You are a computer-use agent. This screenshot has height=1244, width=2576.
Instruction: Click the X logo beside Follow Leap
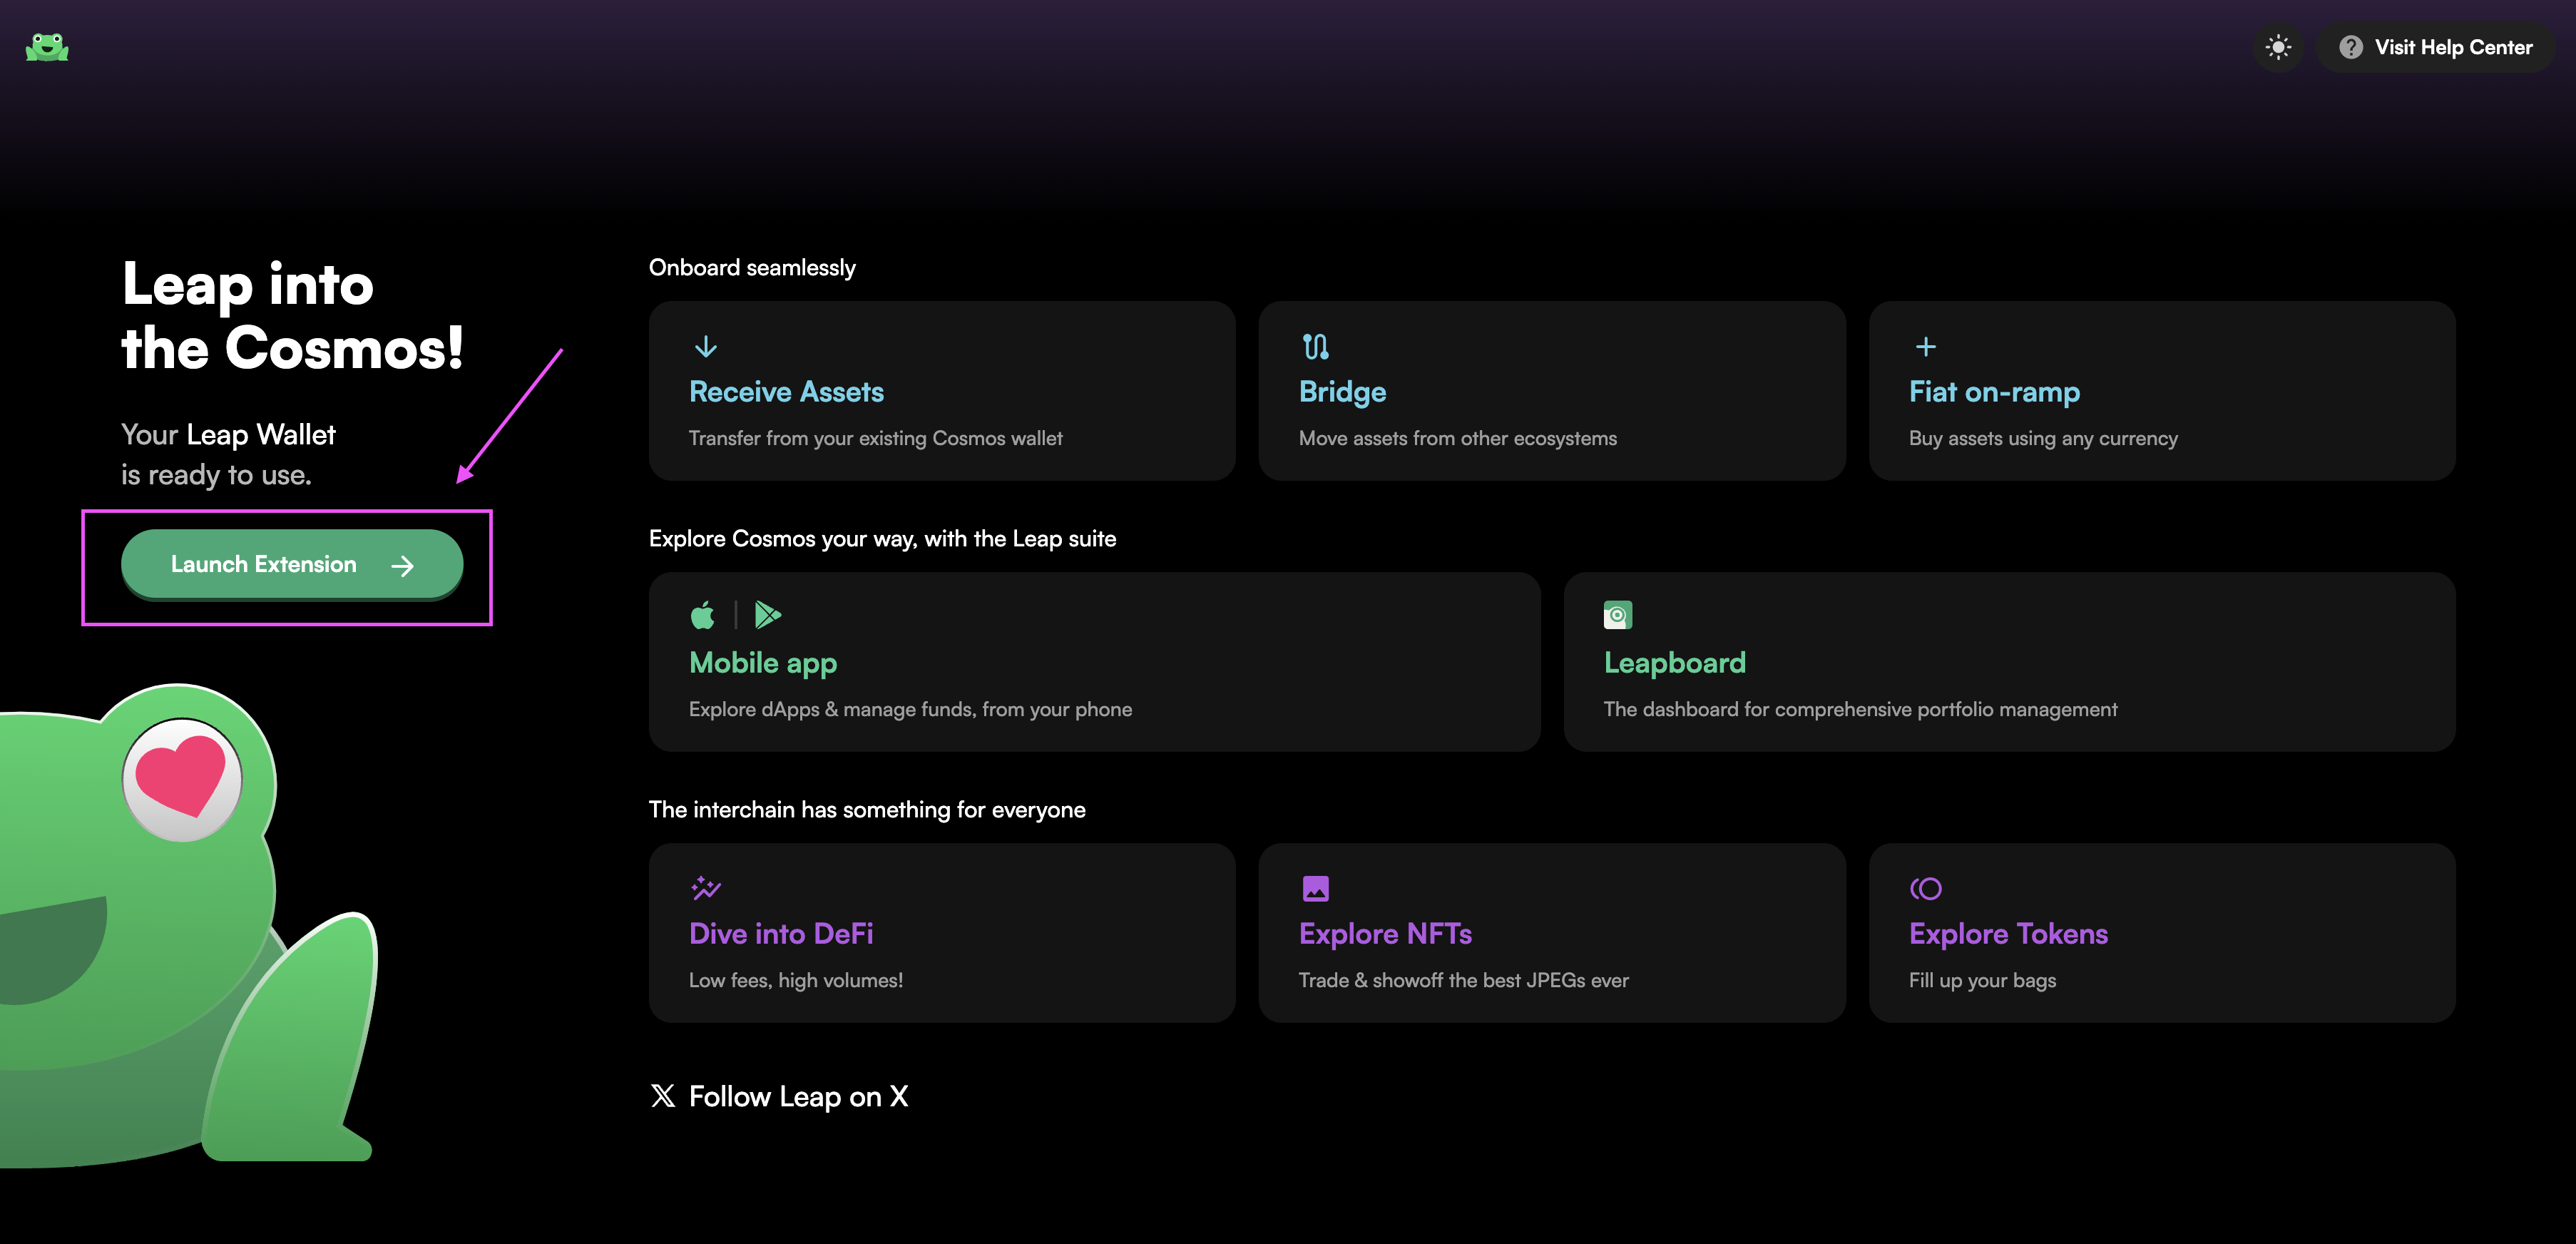(x=662, y=1096)
